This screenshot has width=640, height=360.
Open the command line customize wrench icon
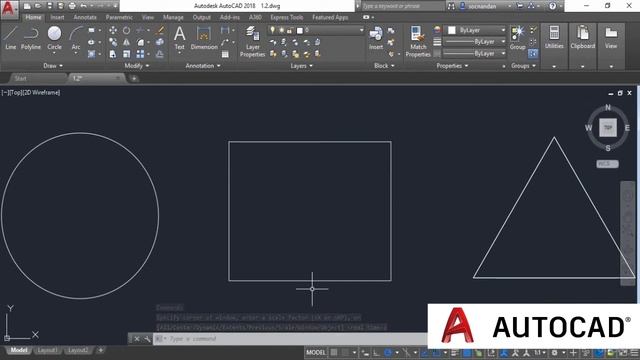147,339
